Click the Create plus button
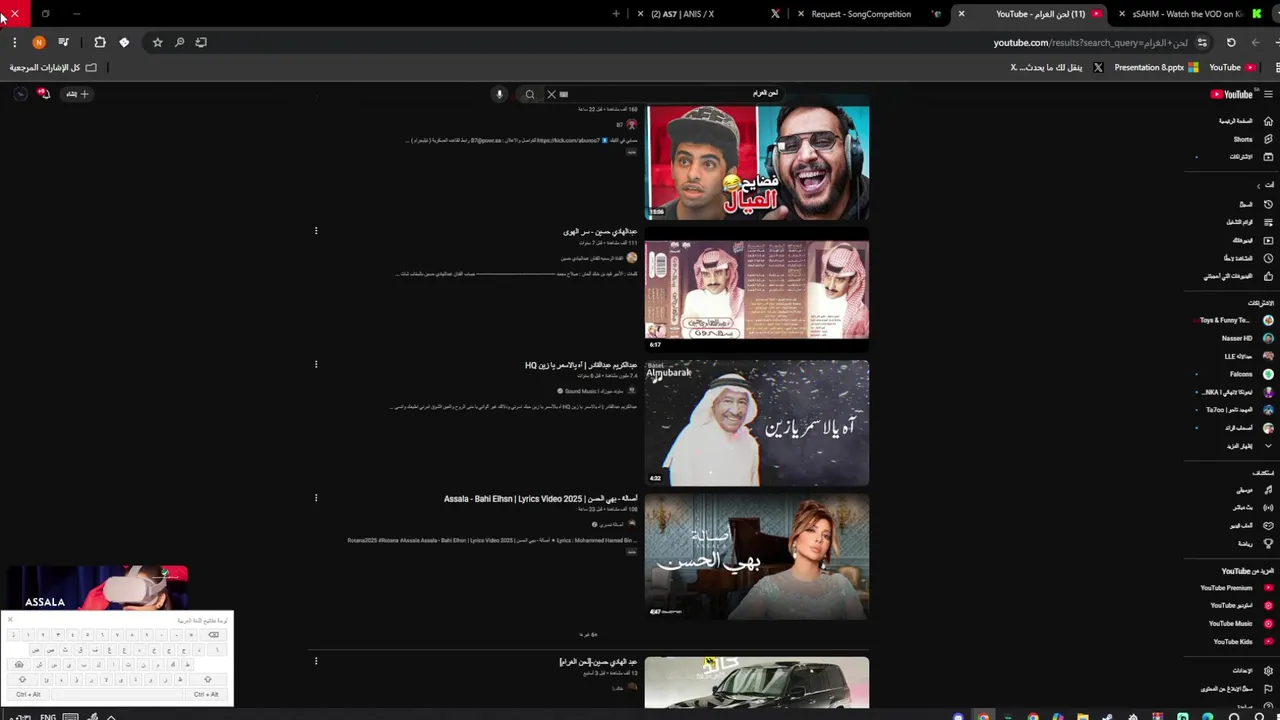 (x=77, y=94)
